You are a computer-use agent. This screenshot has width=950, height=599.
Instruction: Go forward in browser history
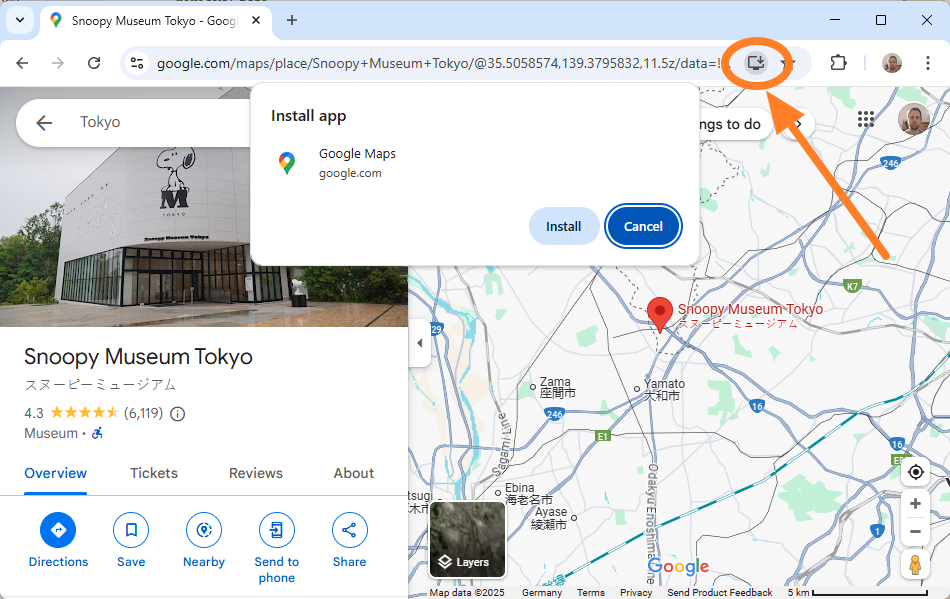click(x=58, y=63)
